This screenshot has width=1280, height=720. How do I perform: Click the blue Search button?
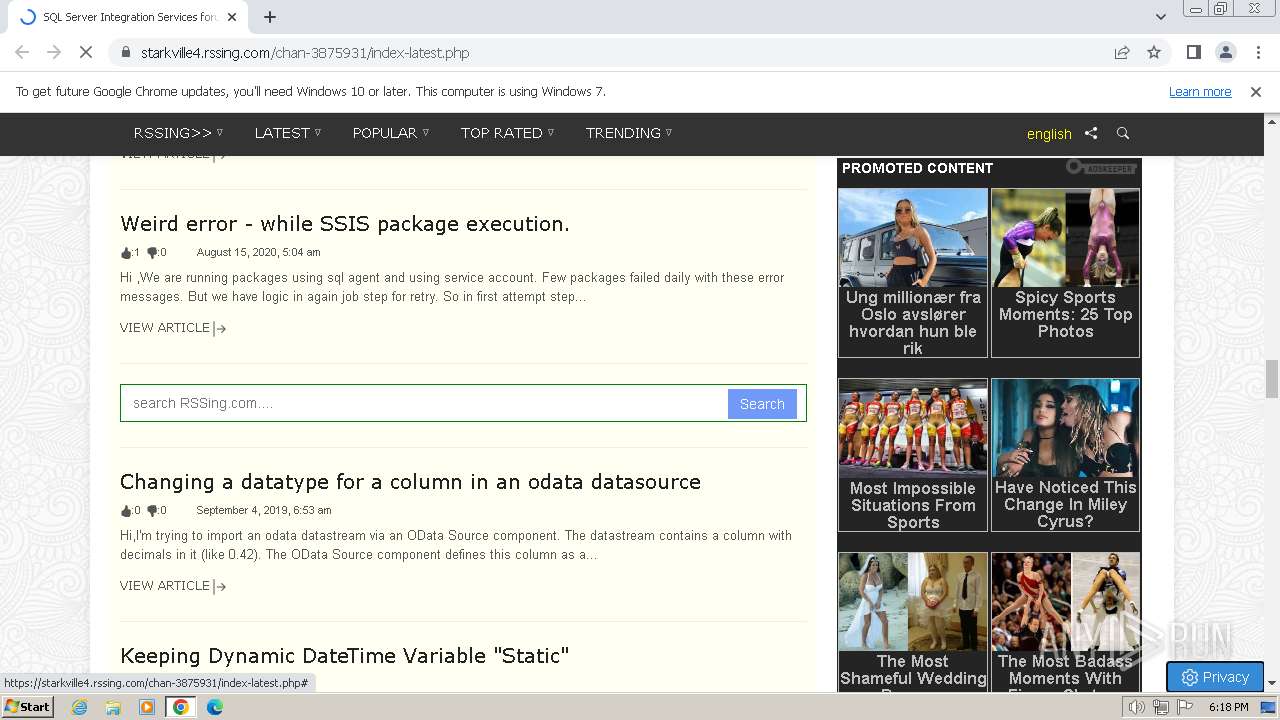click(762, 404)
